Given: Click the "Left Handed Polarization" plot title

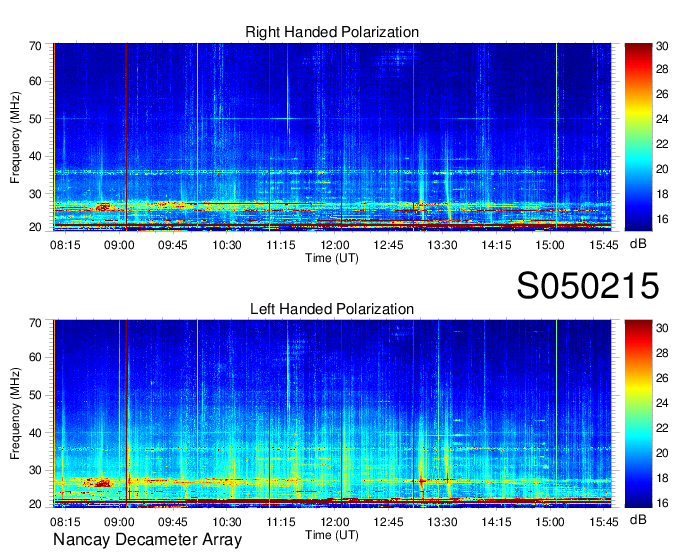Looking at the screenshot, I should (332, 309).
